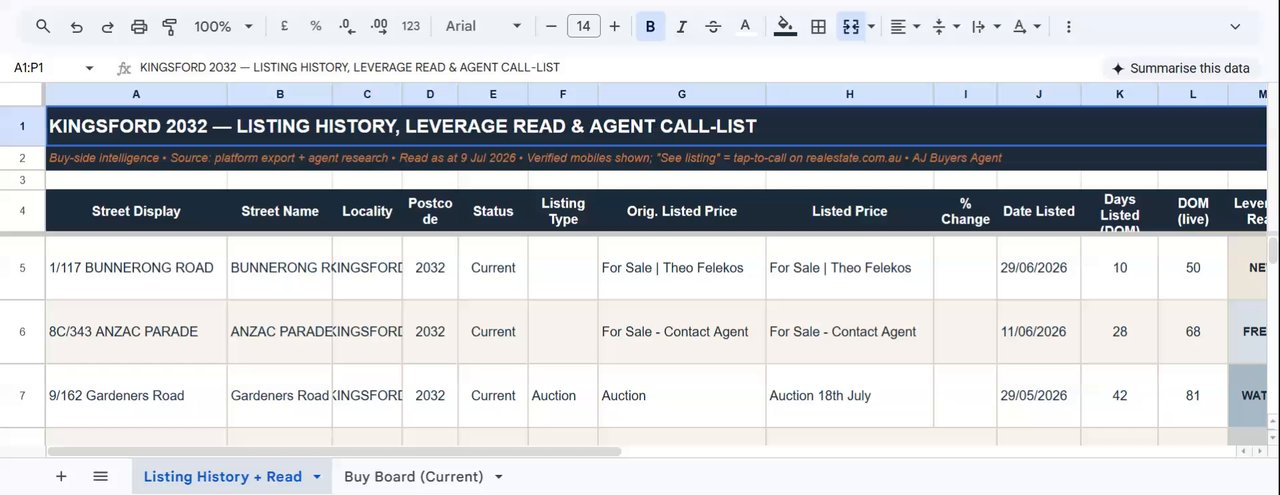Add a new sheet with plus button
Screen dimensions: 1280x495
(61, 477)
